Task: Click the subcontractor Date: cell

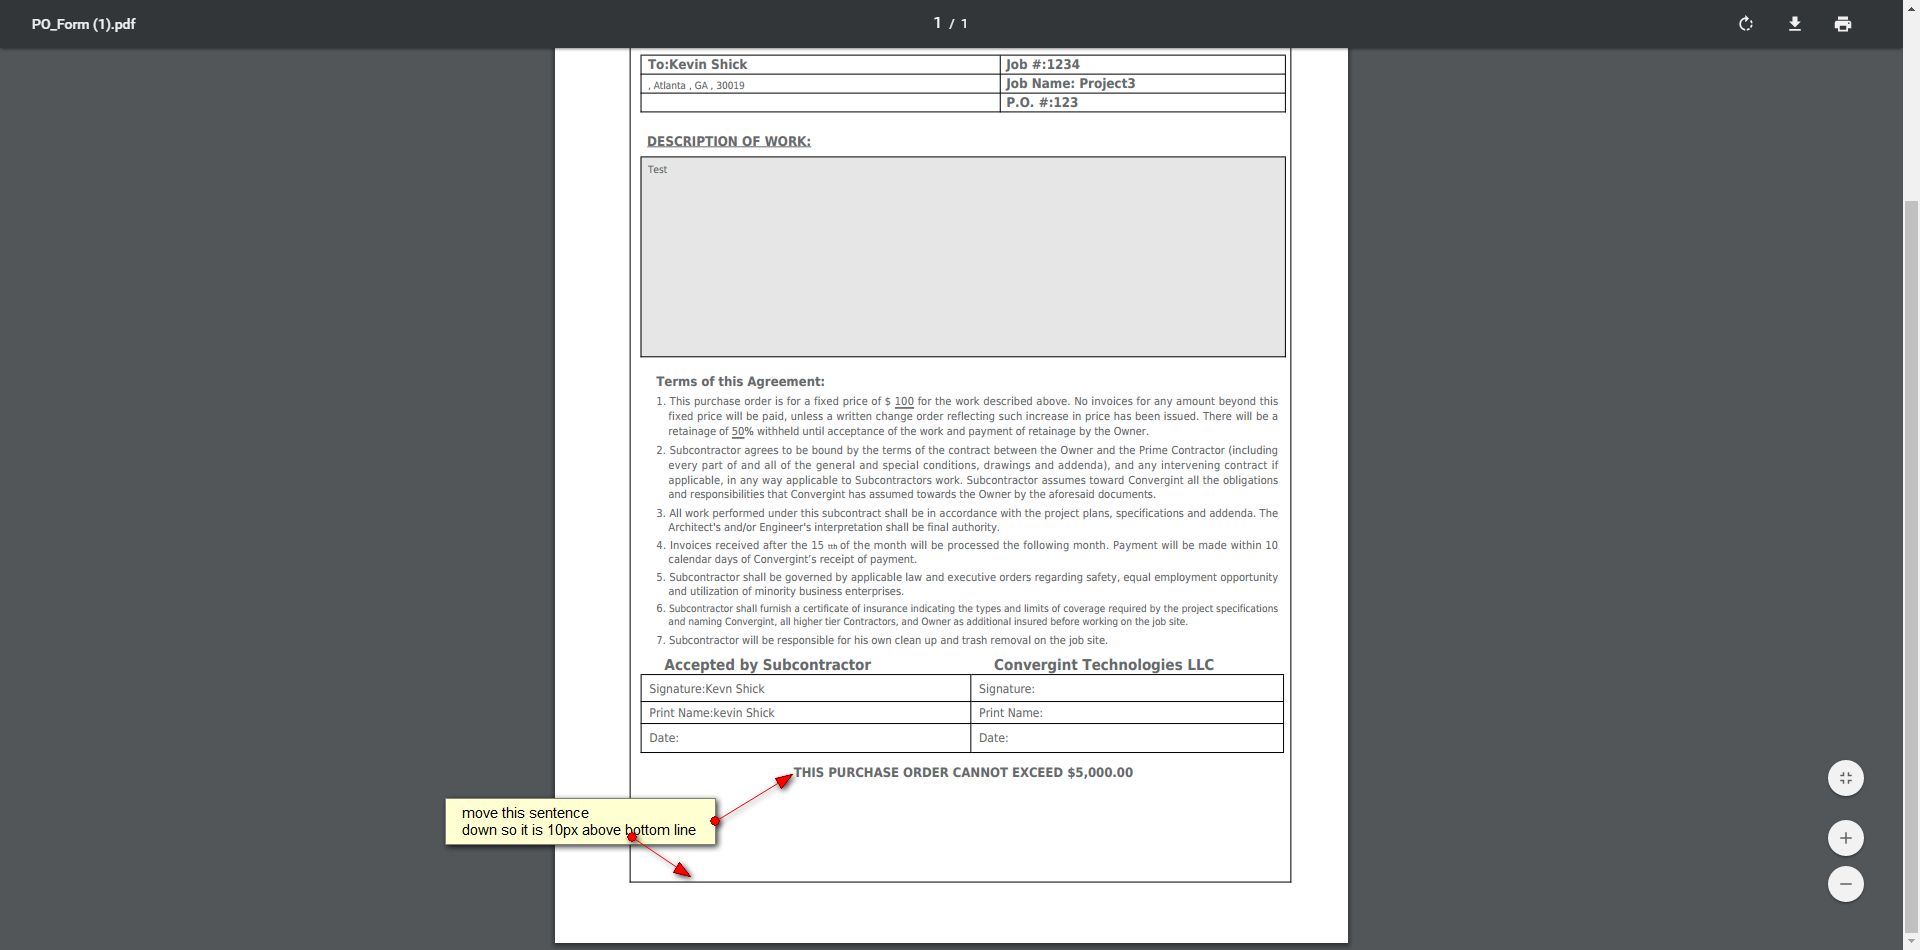Action: [806, 738]
